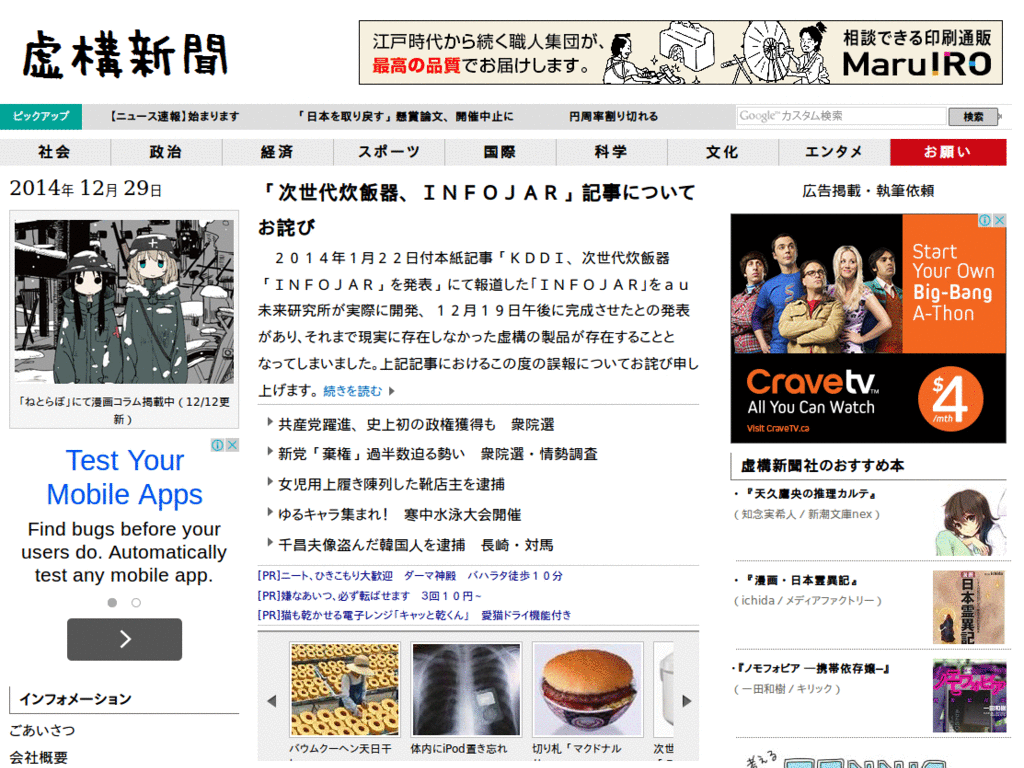The image size is (1024, 768).
Task: Open 『ノモフォビア ―携帯依存嬢―』 book link
Action: 813,669
